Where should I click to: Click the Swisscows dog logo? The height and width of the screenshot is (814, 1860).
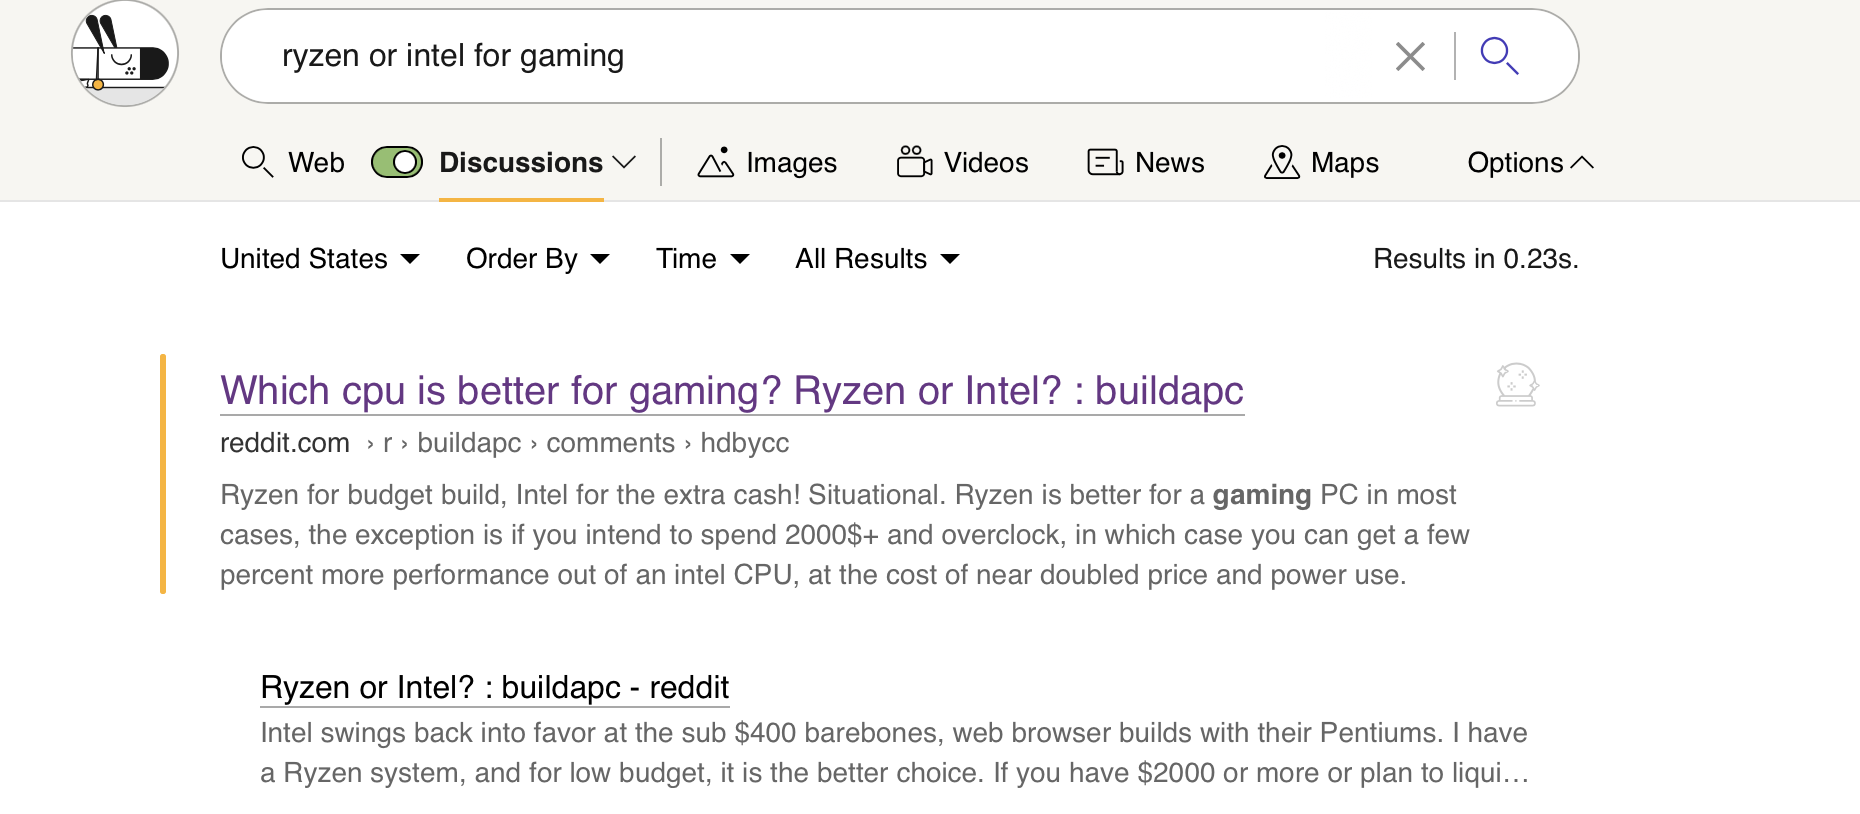pos(125,55)
